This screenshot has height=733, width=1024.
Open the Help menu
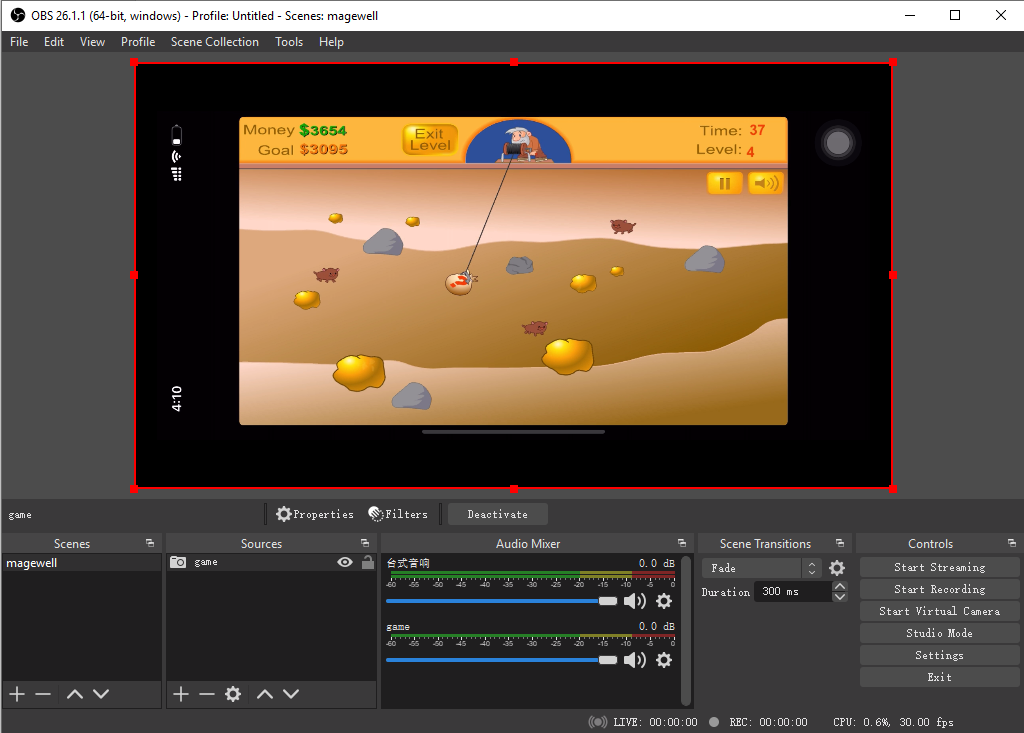click(x=331, y=42)
